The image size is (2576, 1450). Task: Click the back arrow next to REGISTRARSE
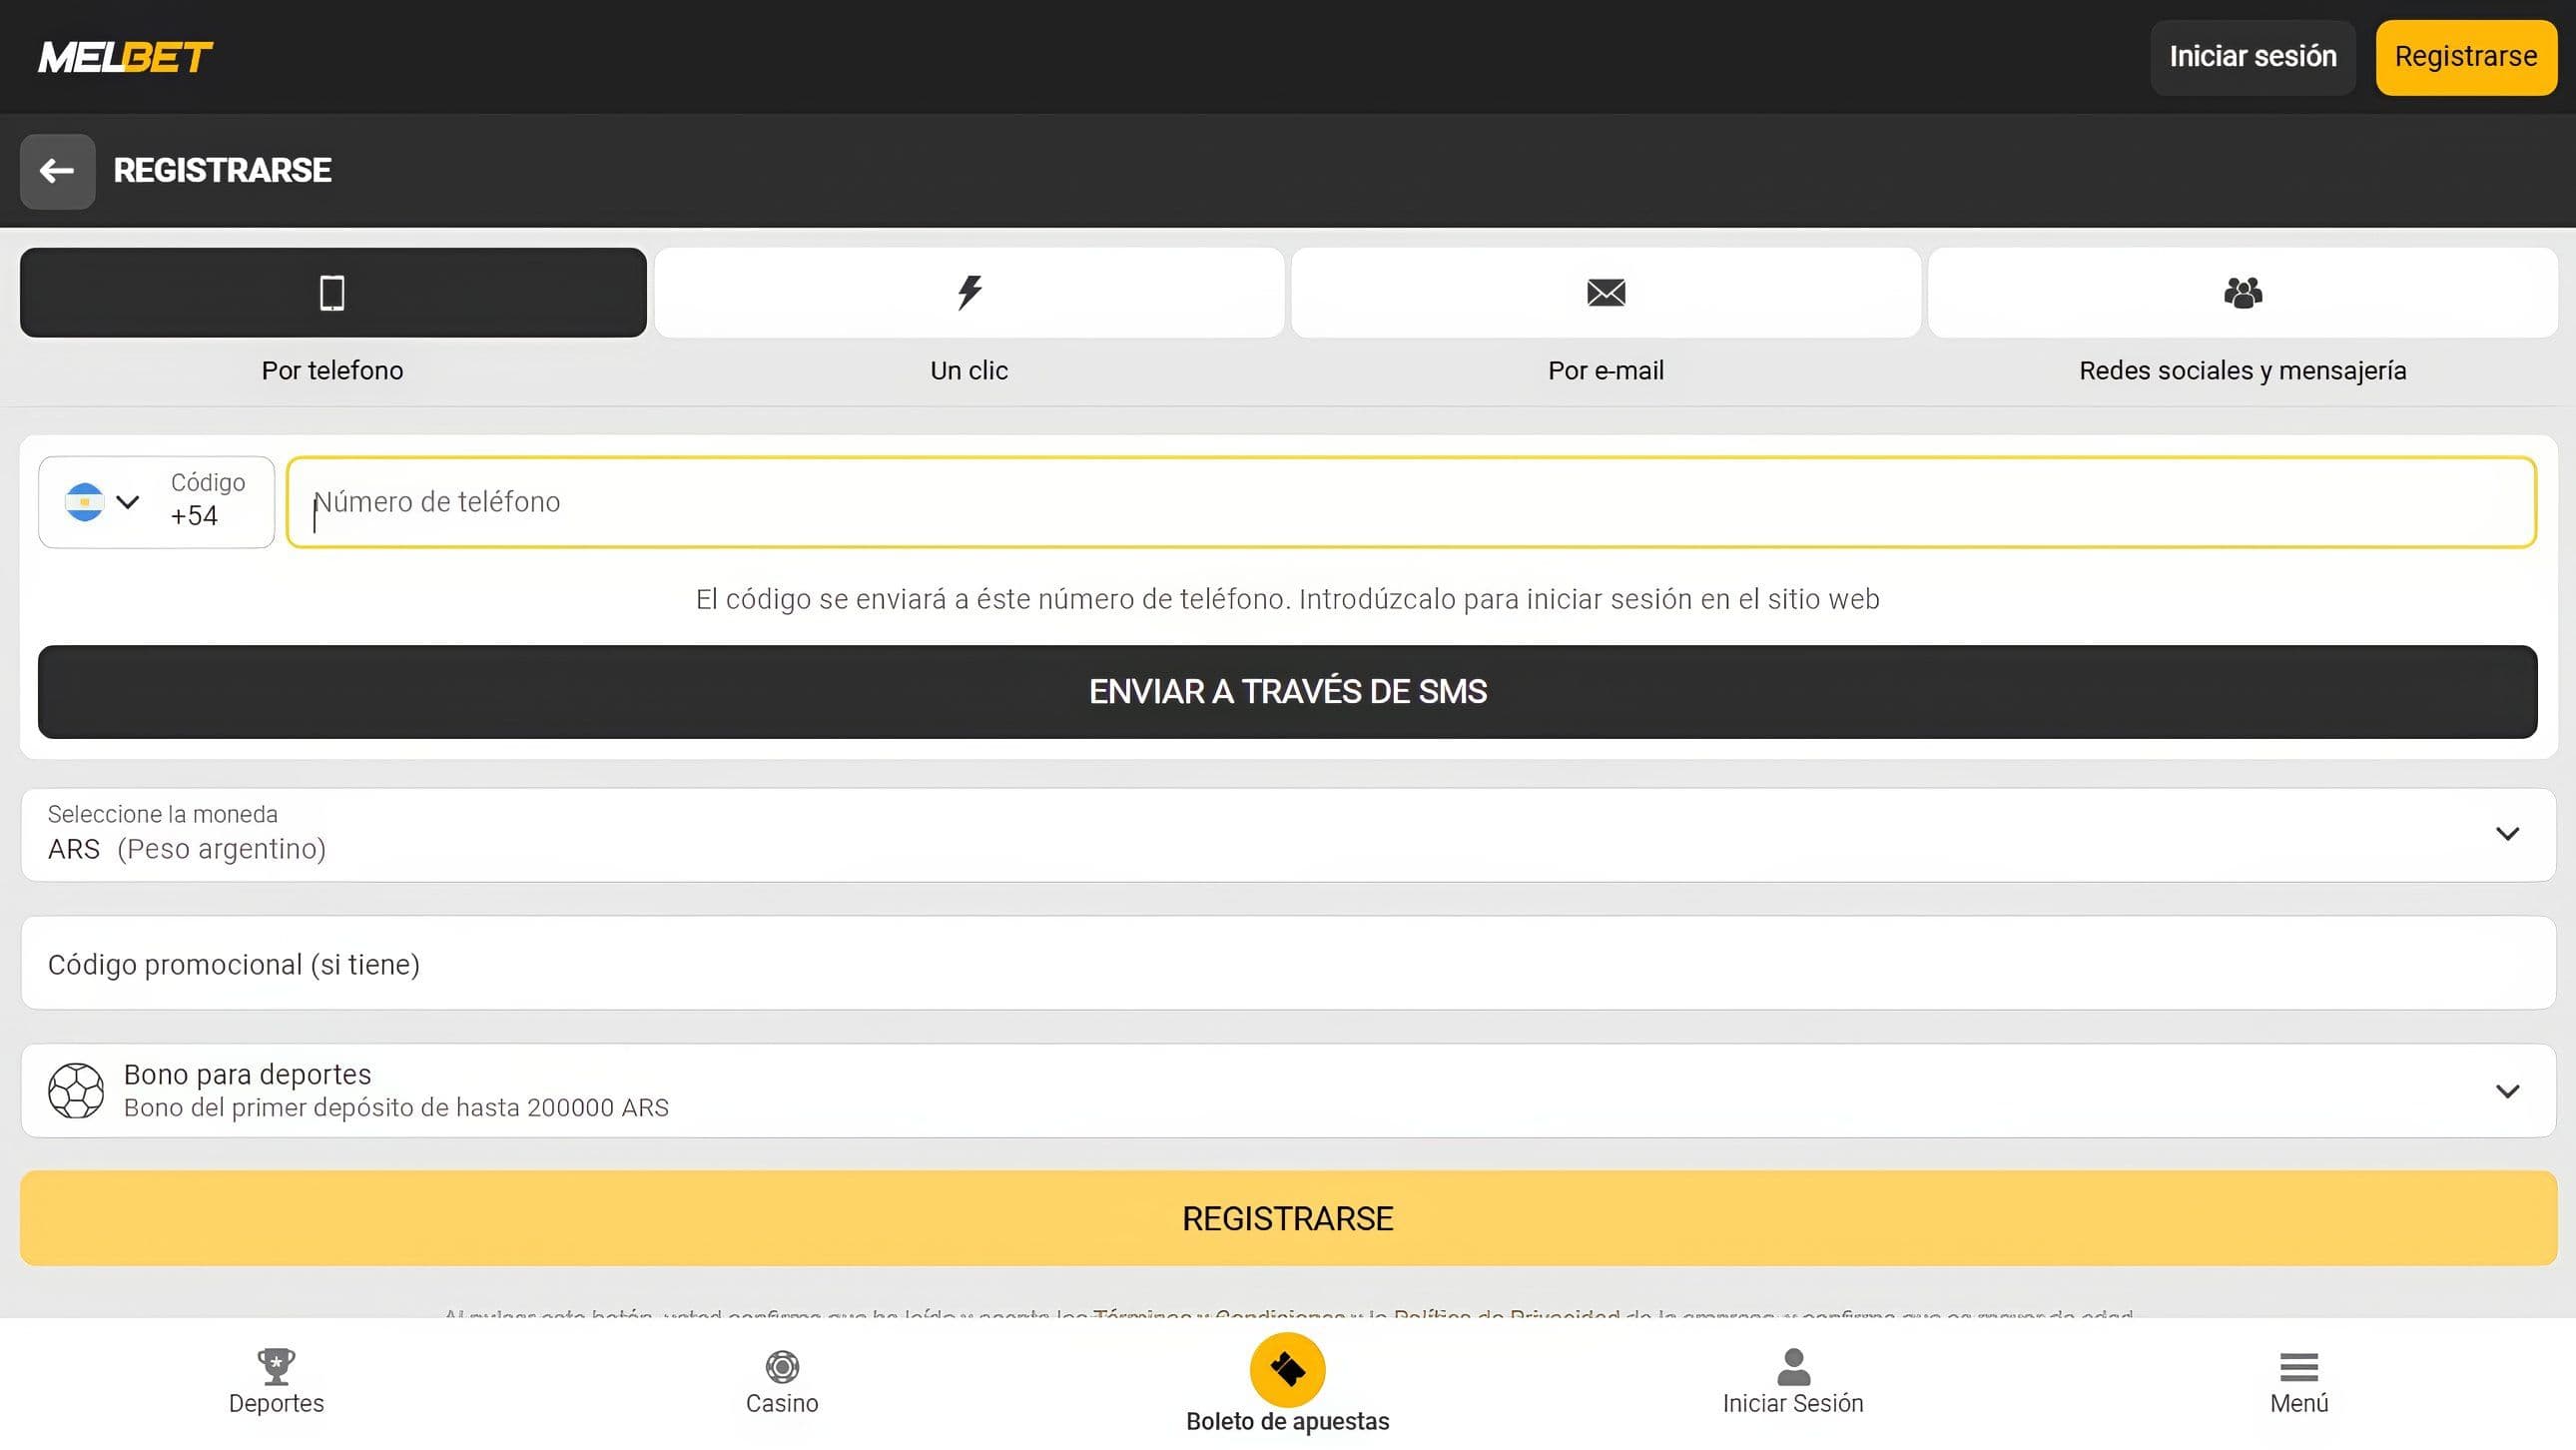[57, 171]
